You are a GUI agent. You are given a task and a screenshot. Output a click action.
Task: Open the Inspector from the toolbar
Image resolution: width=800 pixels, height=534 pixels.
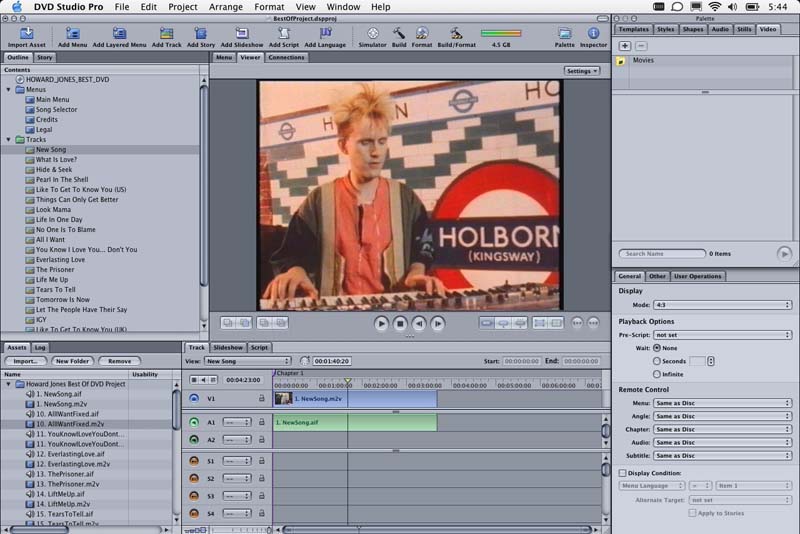click(593, 34)
